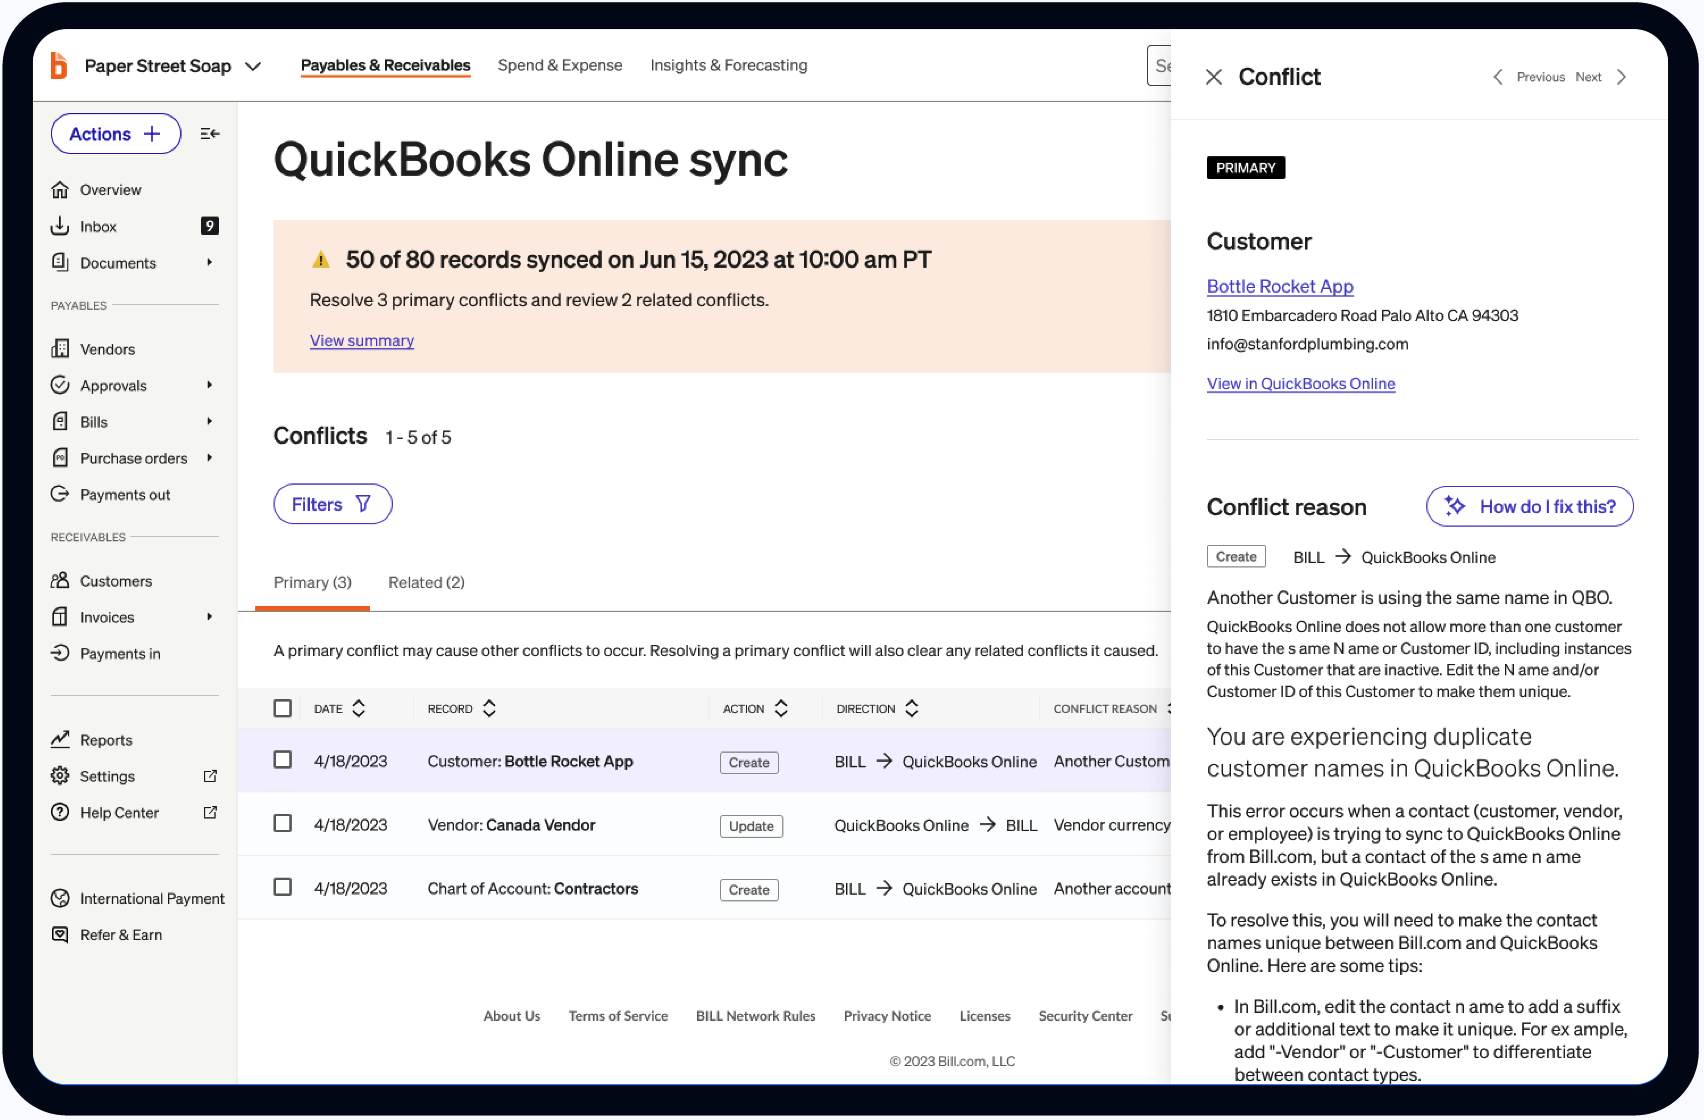Open the Inbox download icon
This screenshot has width=1704, height=1120.
[x=60, y=226]
